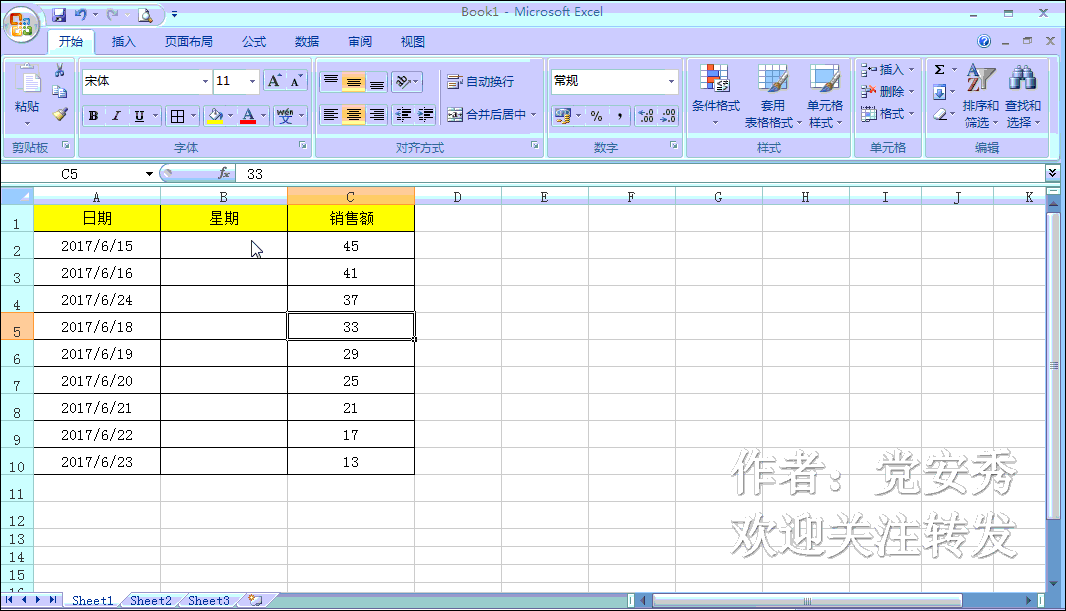Screen dimensions: 1066x611
Task: Switch to the 审阅 ribbon tab
Action: [x=360, y=41]
